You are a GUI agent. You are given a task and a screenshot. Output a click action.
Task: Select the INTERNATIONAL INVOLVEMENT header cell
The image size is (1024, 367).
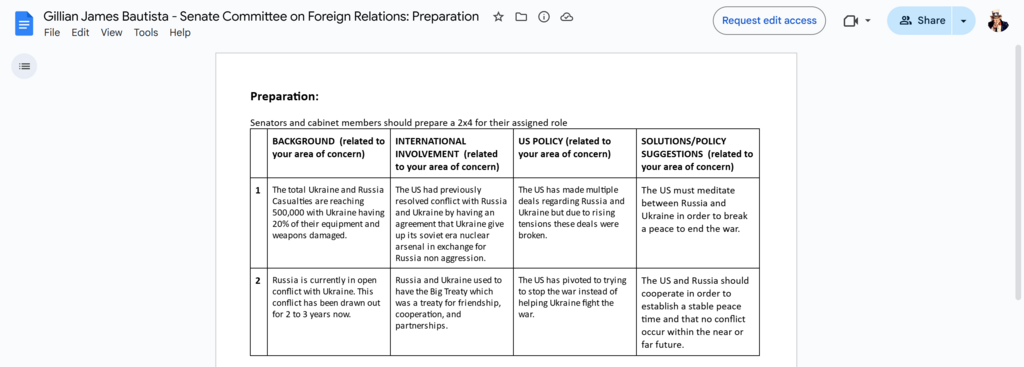(451, 153)
